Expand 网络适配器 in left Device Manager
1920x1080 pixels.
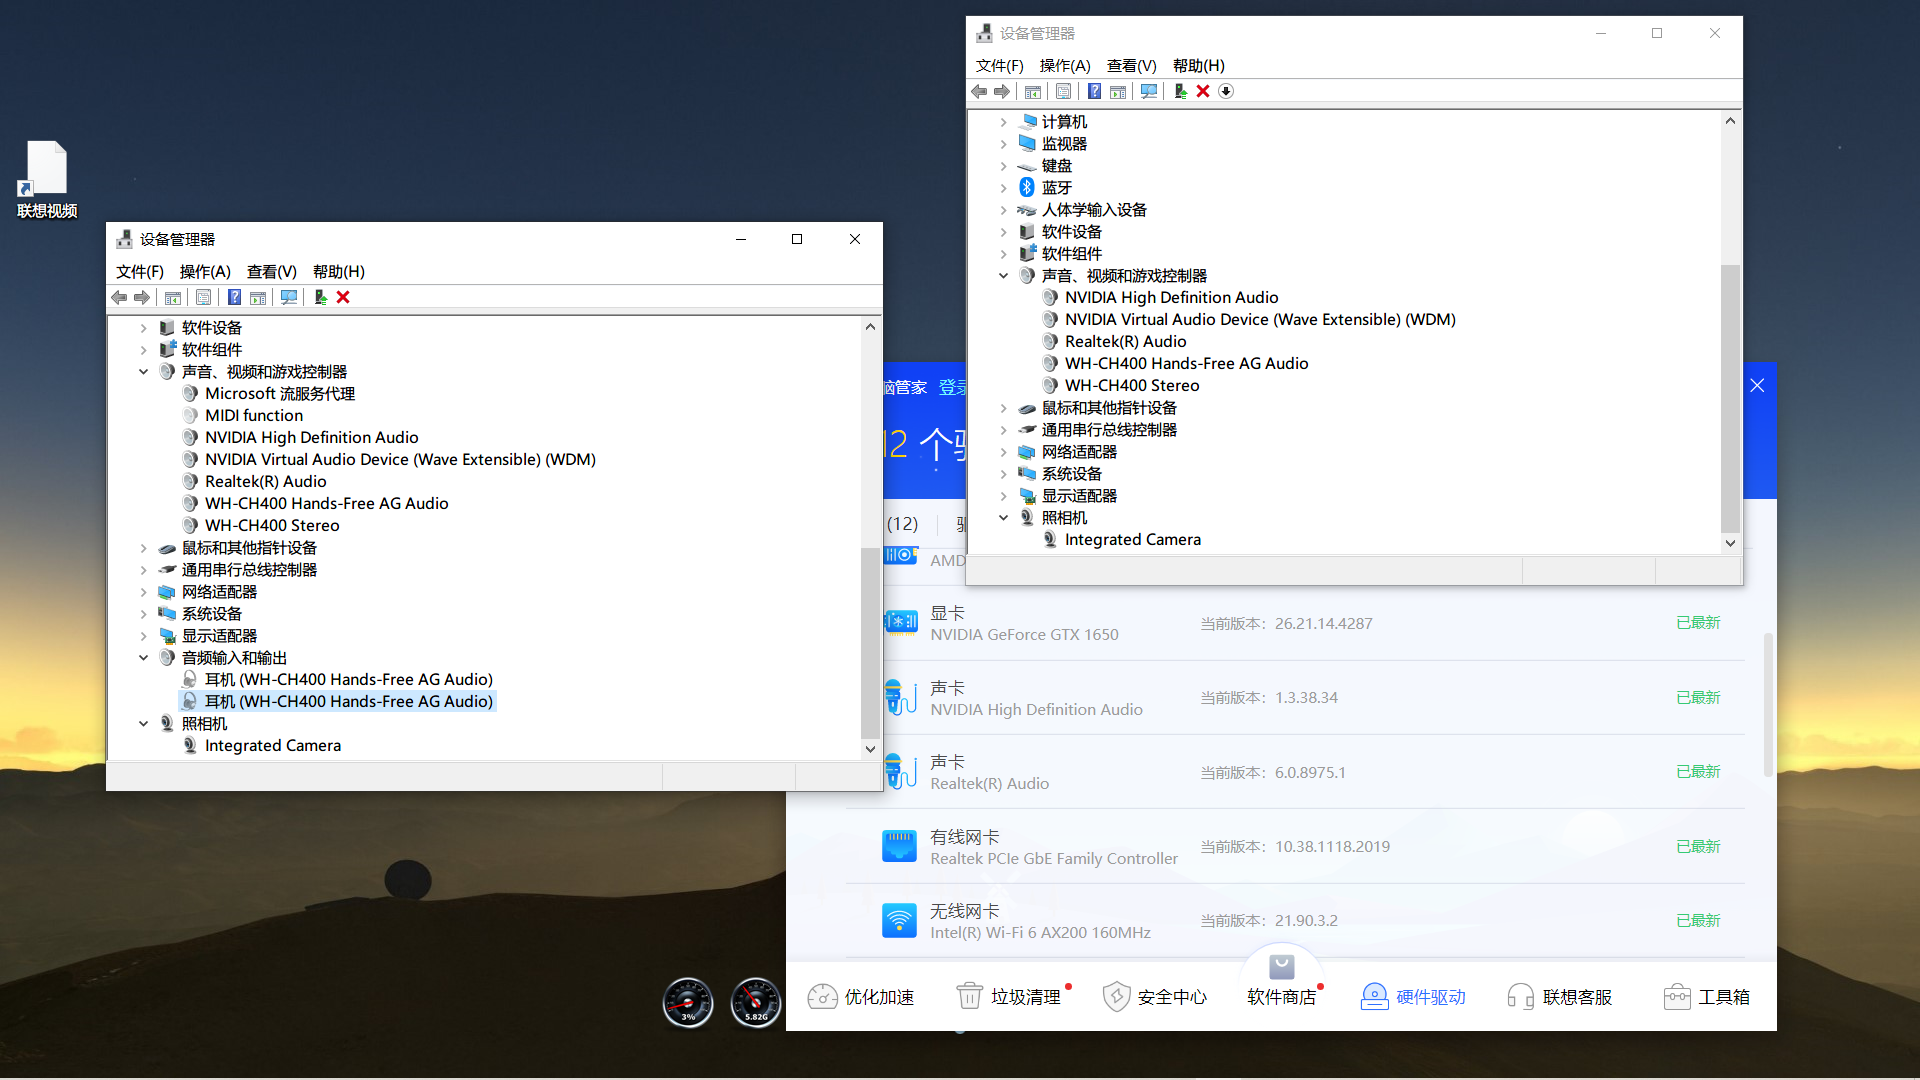[x=143, y=592]
